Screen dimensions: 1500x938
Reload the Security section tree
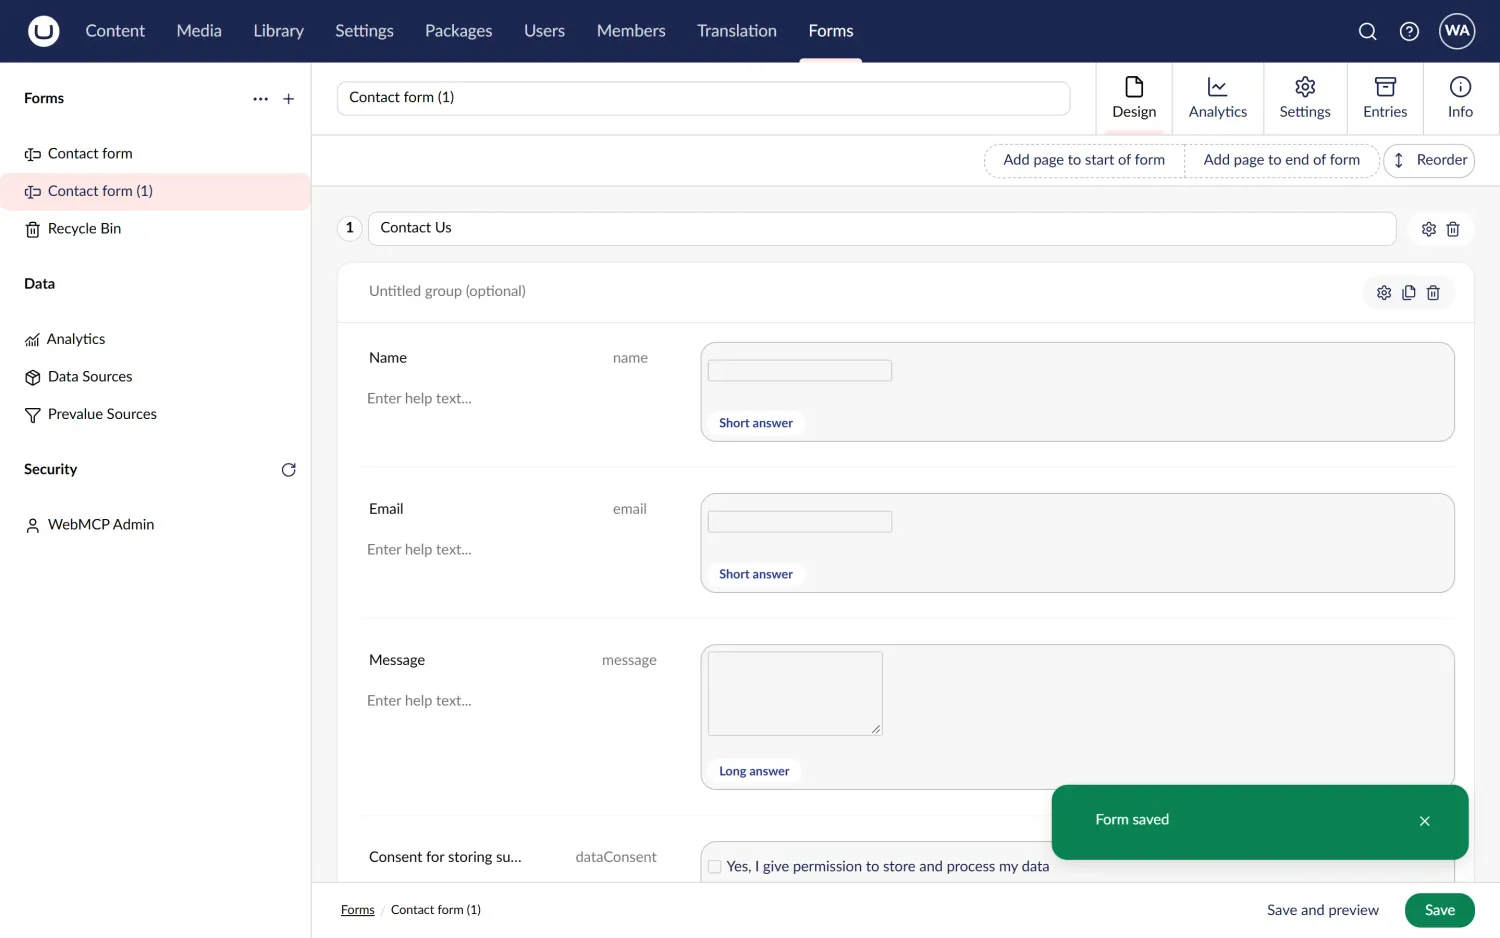(x=289, y=470)
